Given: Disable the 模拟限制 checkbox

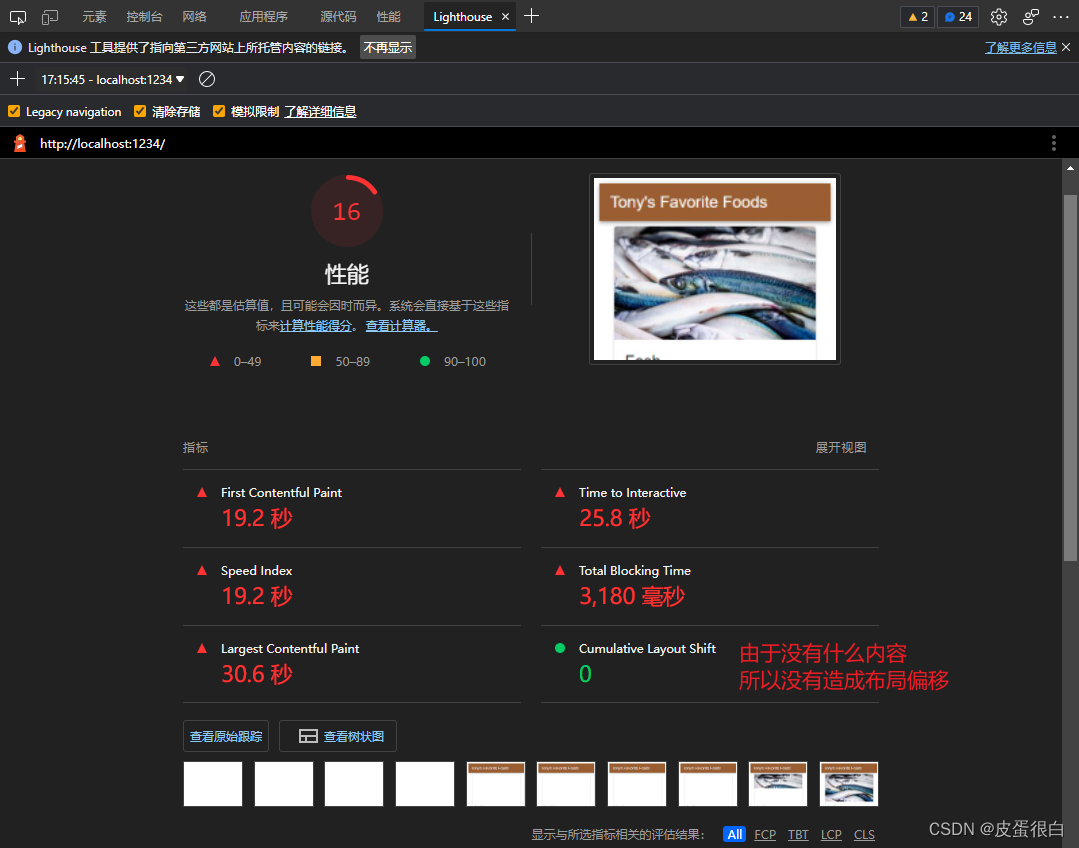Looking at the screenshot, I should coord(219,112).
